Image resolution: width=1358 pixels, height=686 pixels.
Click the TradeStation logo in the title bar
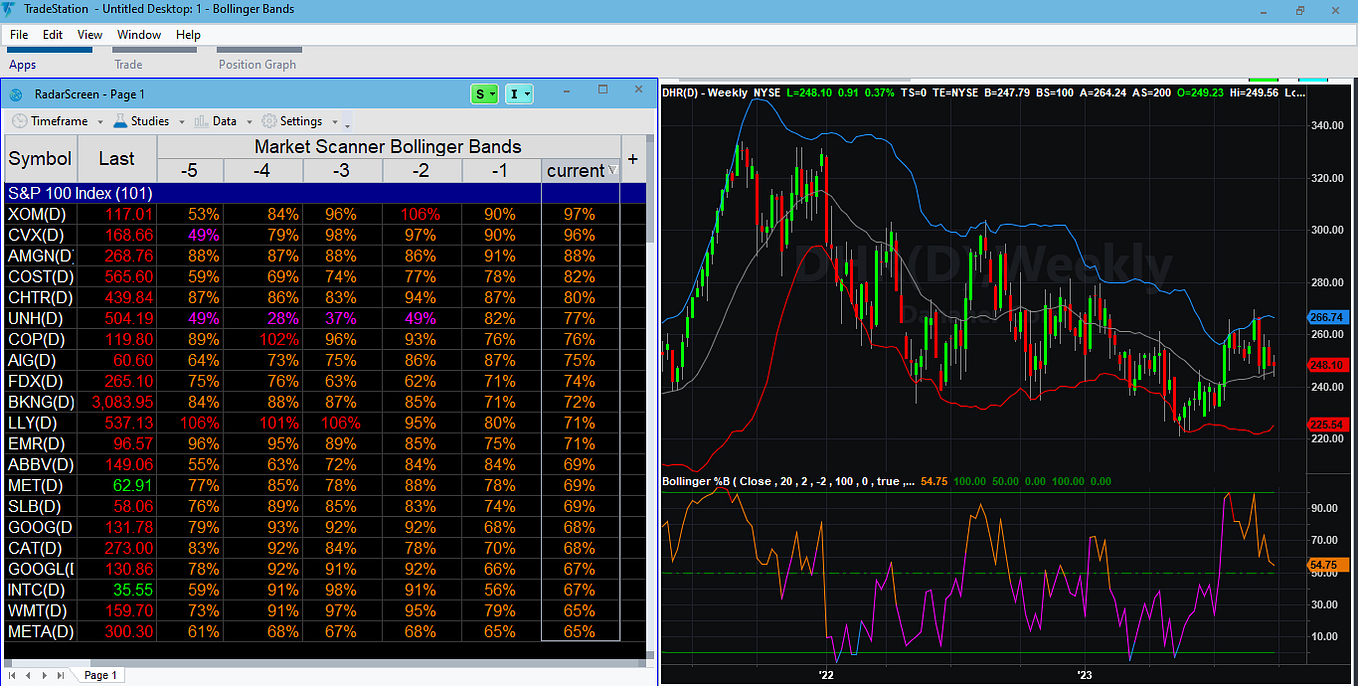coord(9,9)
